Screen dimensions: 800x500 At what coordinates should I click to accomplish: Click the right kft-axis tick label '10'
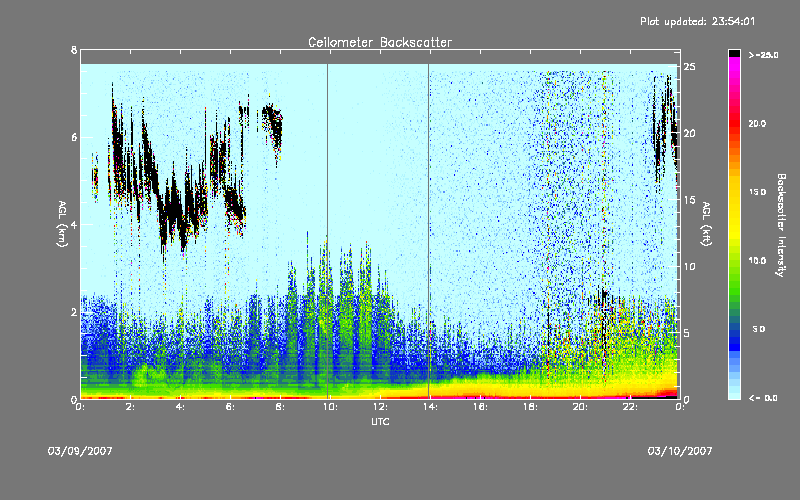click(x=689, y=266)
